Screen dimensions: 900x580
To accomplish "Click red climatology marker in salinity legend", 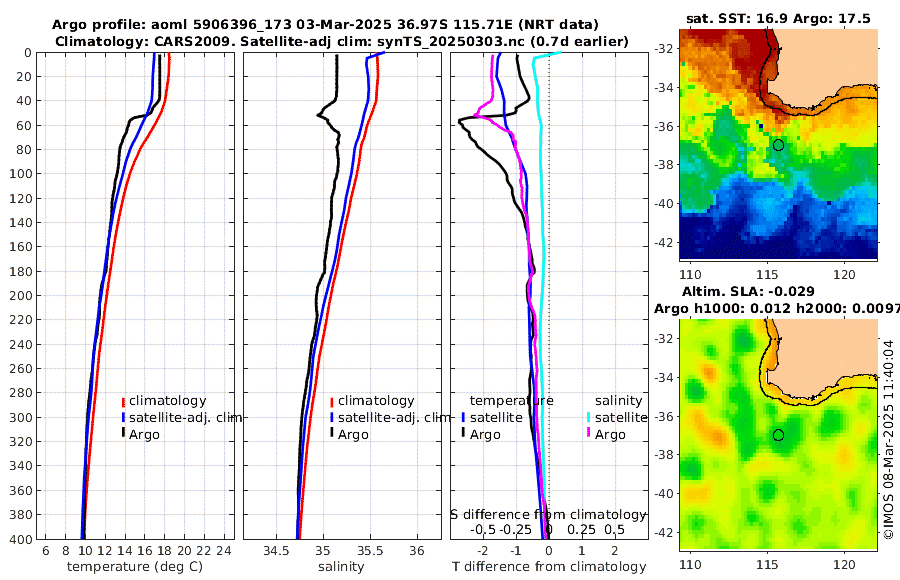I will tap(332, 402).
